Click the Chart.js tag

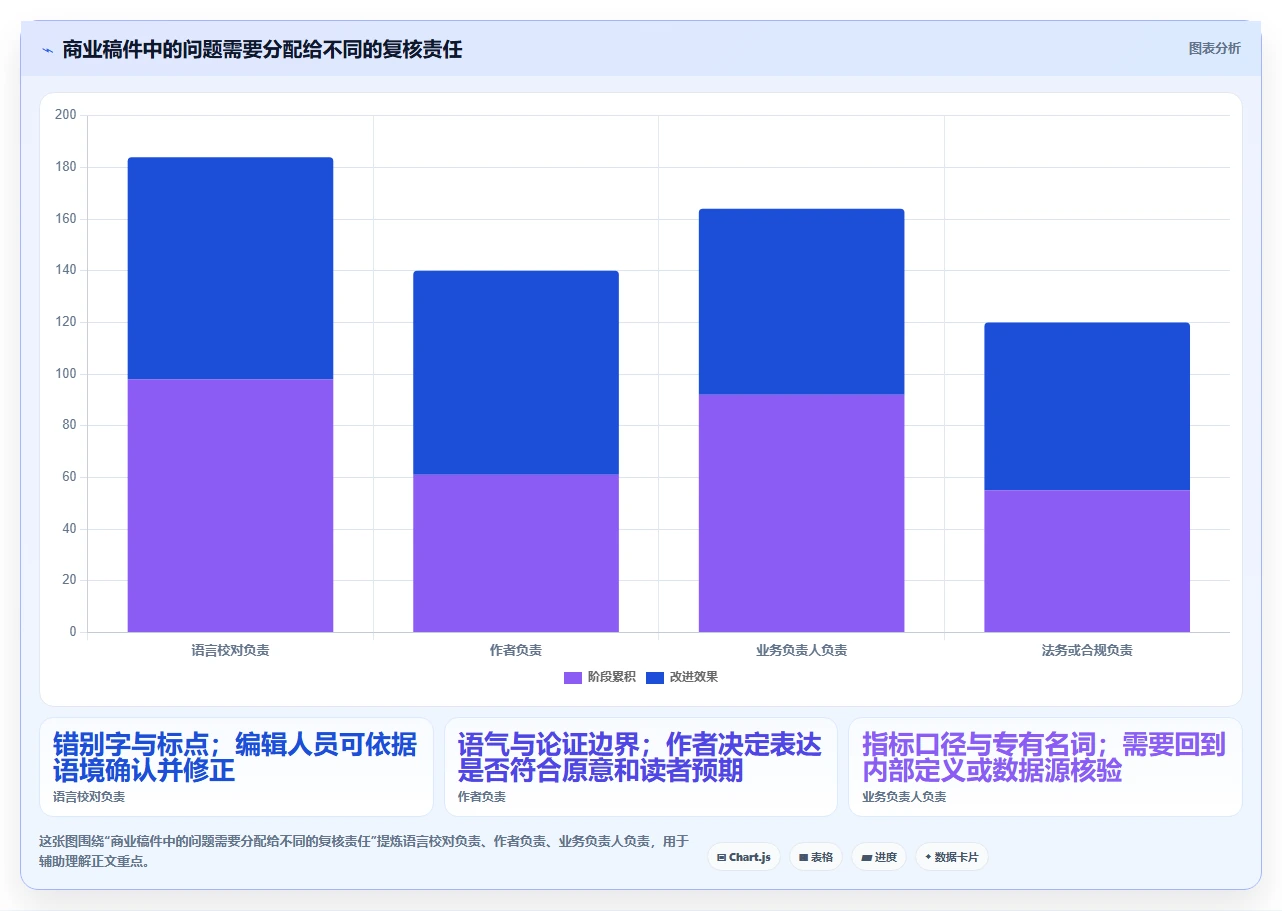tap(744, 857)
